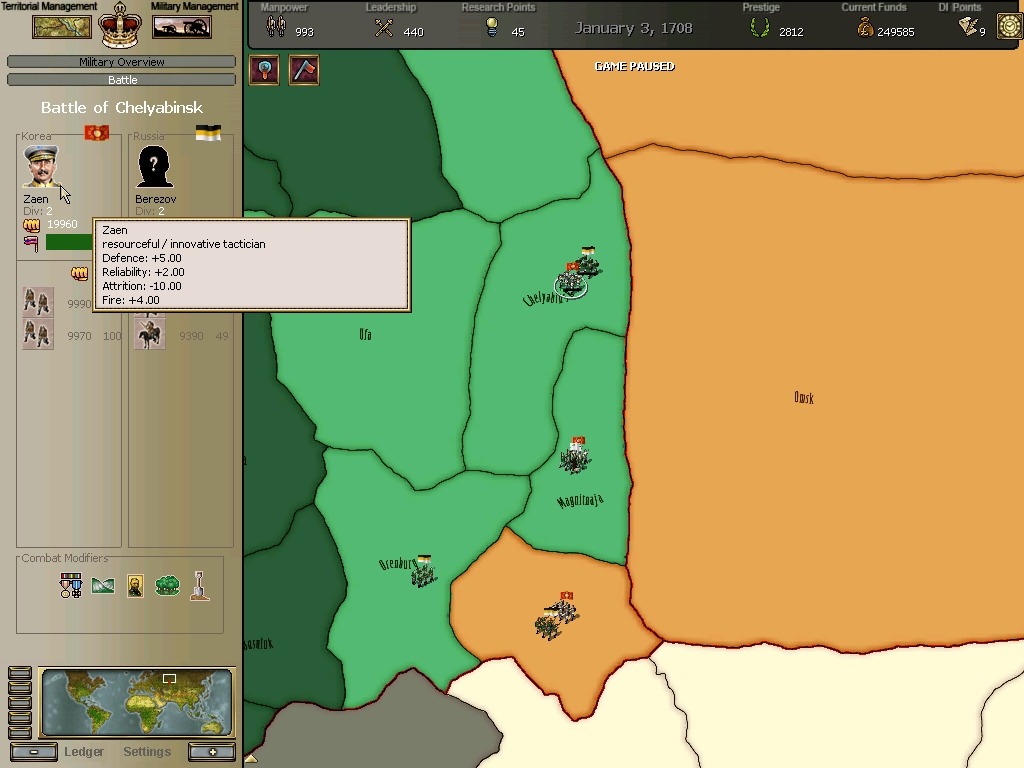1024x768 pixels.
Task: Click fist strength icon beside 19960
Action: coord(31,225)
